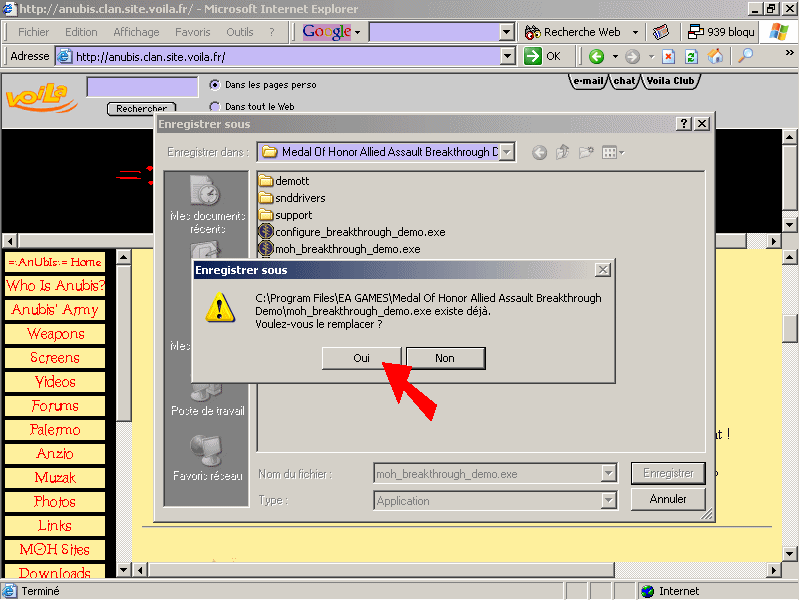Open the Who Is Anubis? link
Screen dimensions: 800x600
(x=55, y=286)
